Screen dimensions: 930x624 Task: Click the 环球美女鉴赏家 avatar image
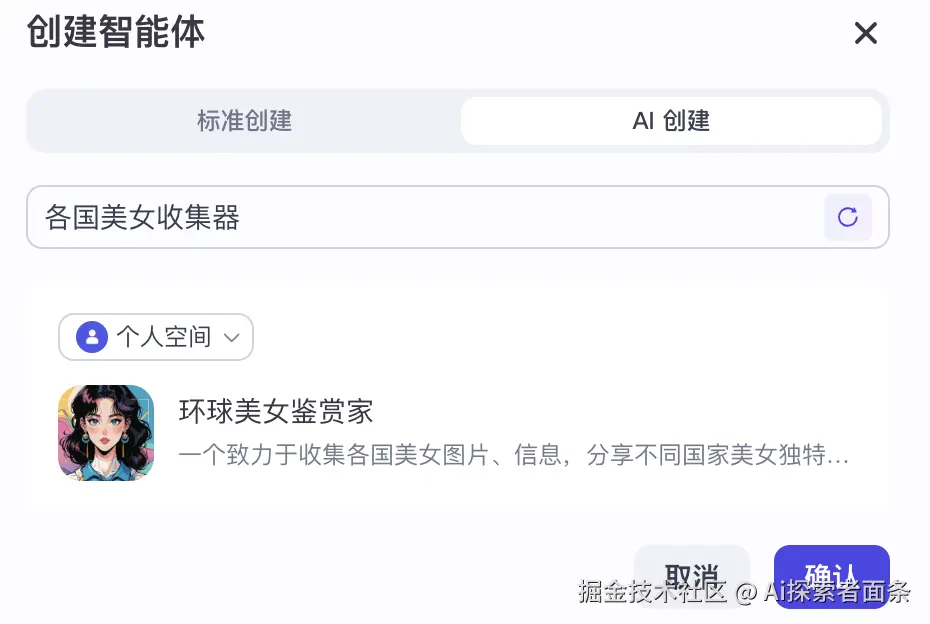[x=106, y=432]
